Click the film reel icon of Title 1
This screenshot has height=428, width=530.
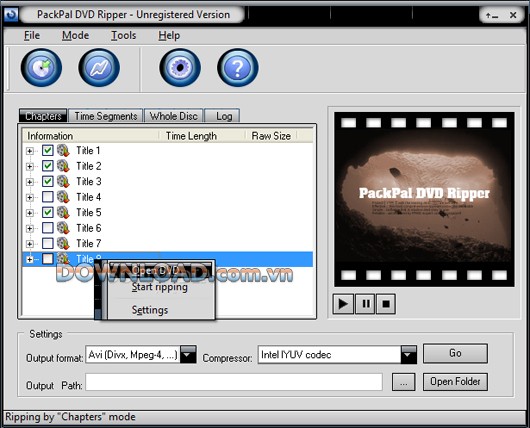point(63,150)
